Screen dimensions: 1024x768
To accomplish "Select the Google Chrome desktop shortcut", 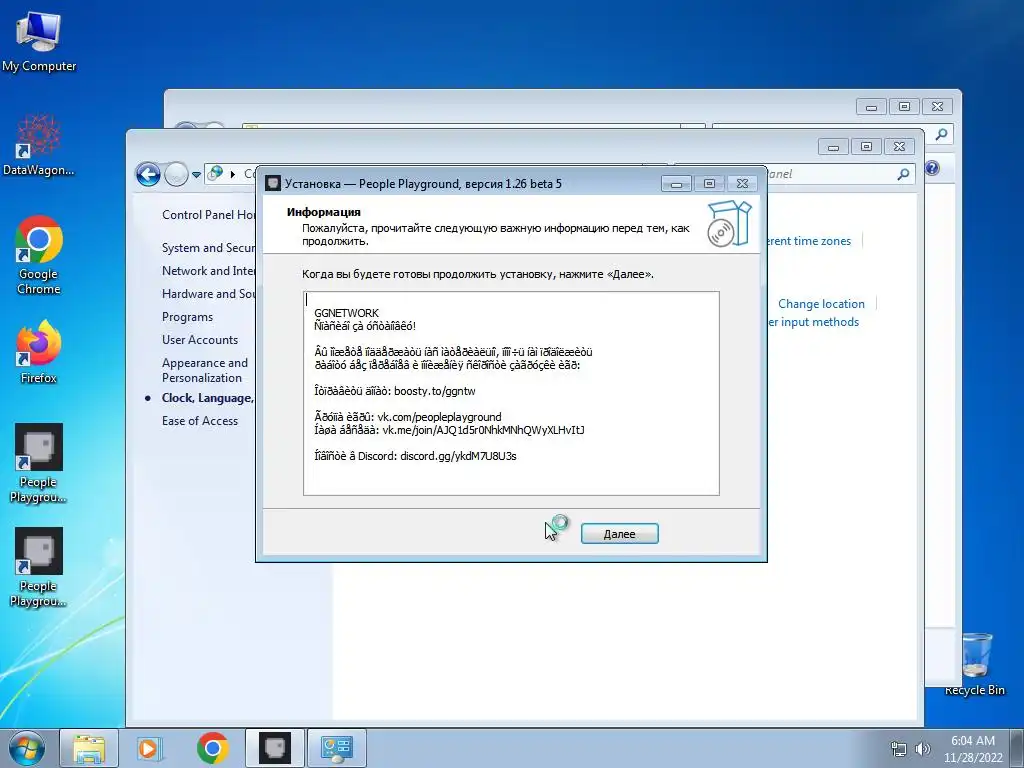I will click(x=39, y=255).
